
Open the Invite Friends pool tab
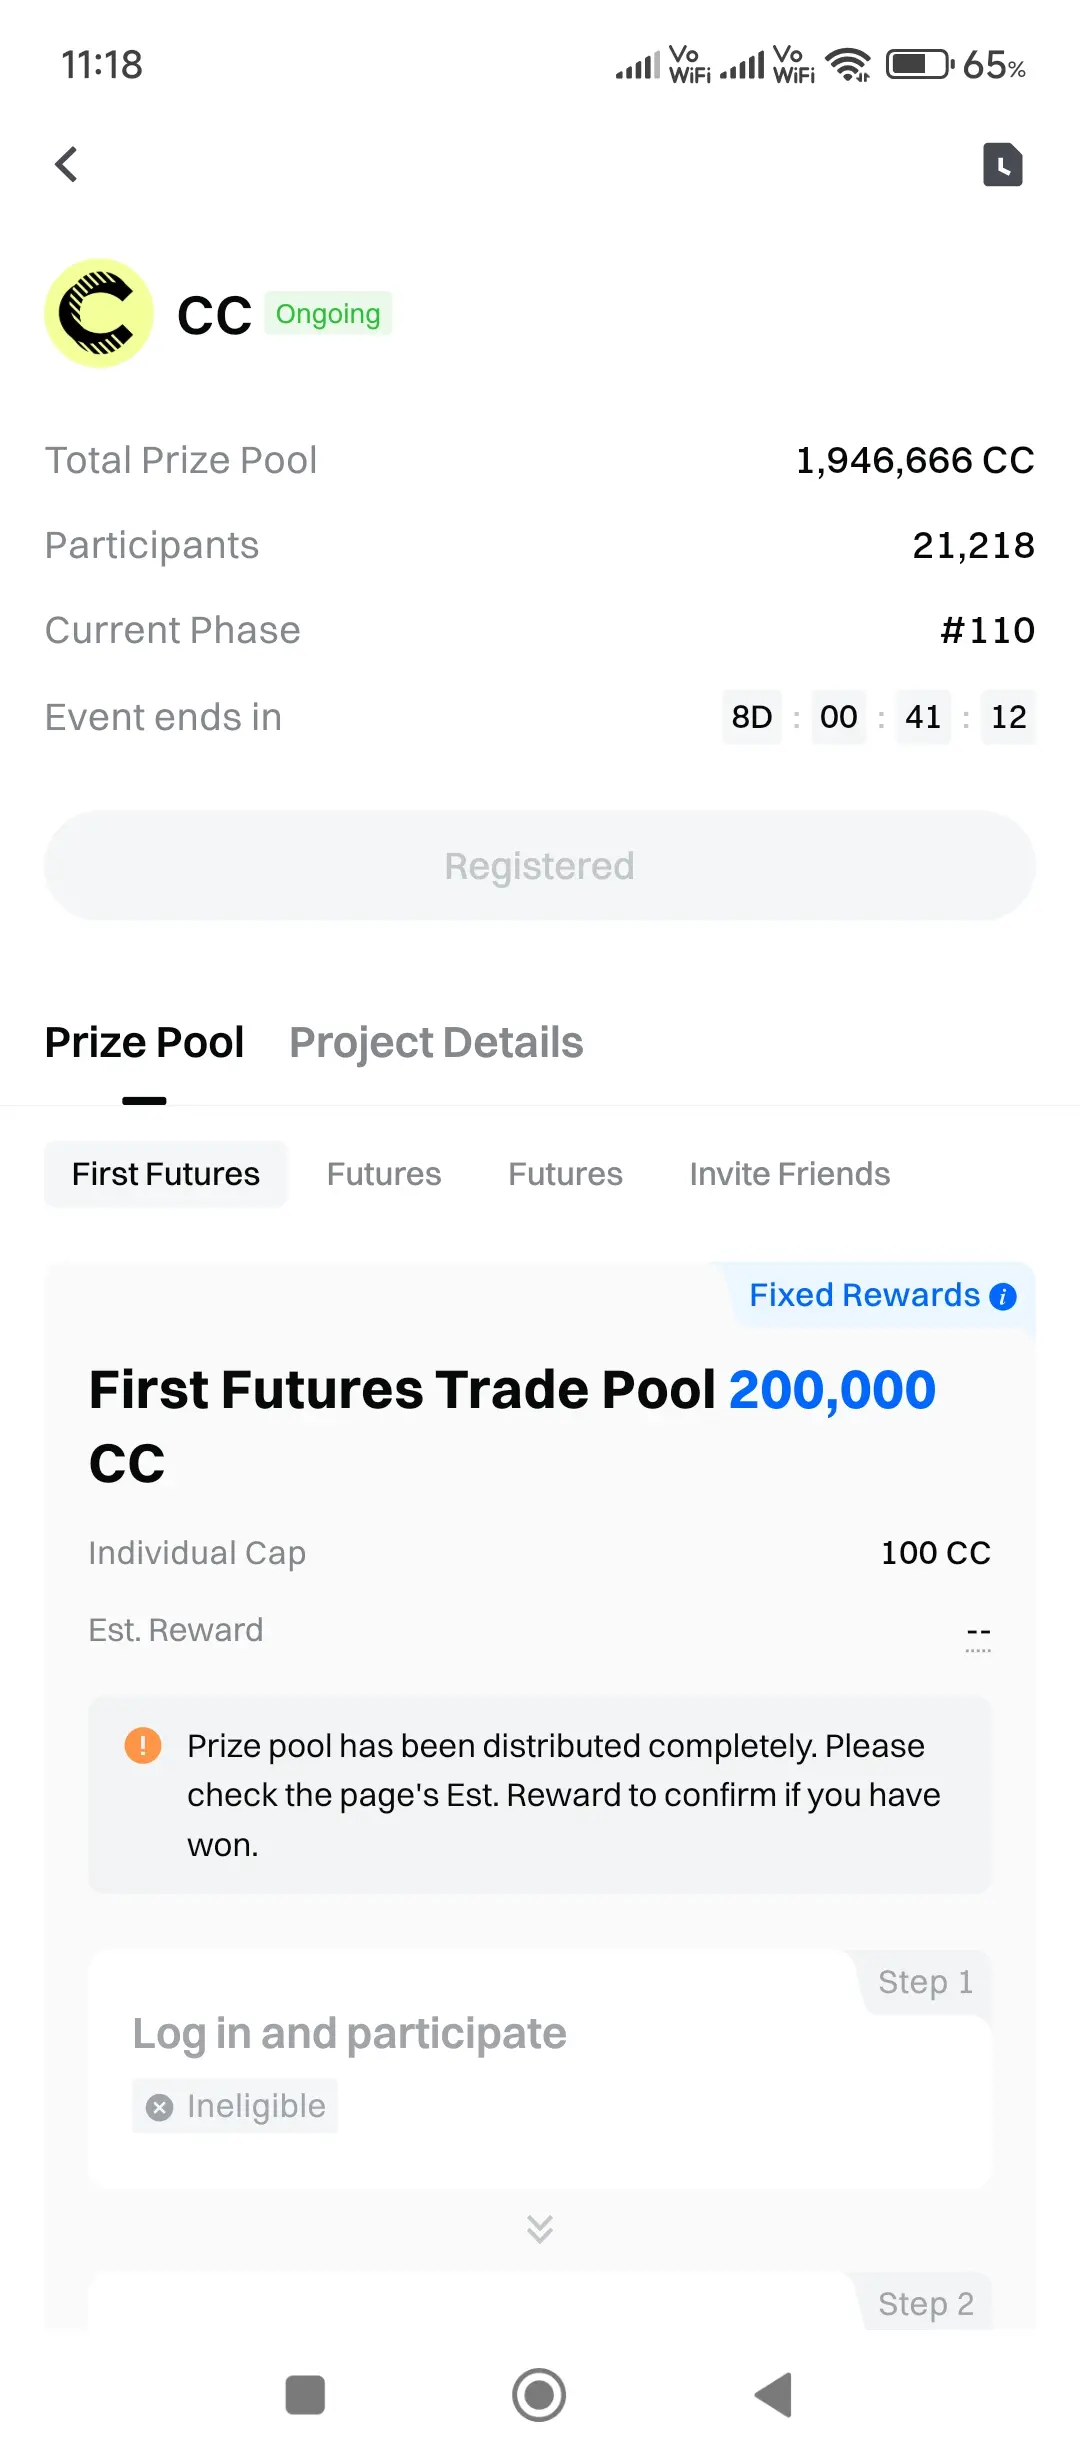[790, 1174]
